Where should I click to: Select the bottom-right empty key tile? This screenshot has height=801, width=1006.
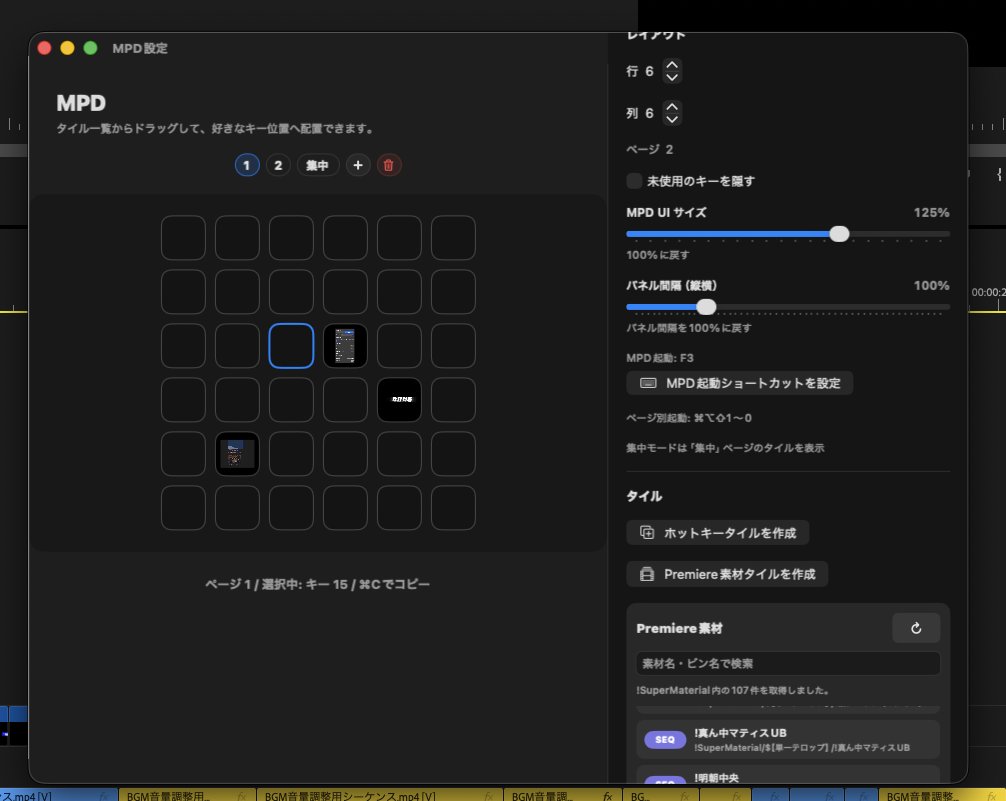[x=453, y=508]
